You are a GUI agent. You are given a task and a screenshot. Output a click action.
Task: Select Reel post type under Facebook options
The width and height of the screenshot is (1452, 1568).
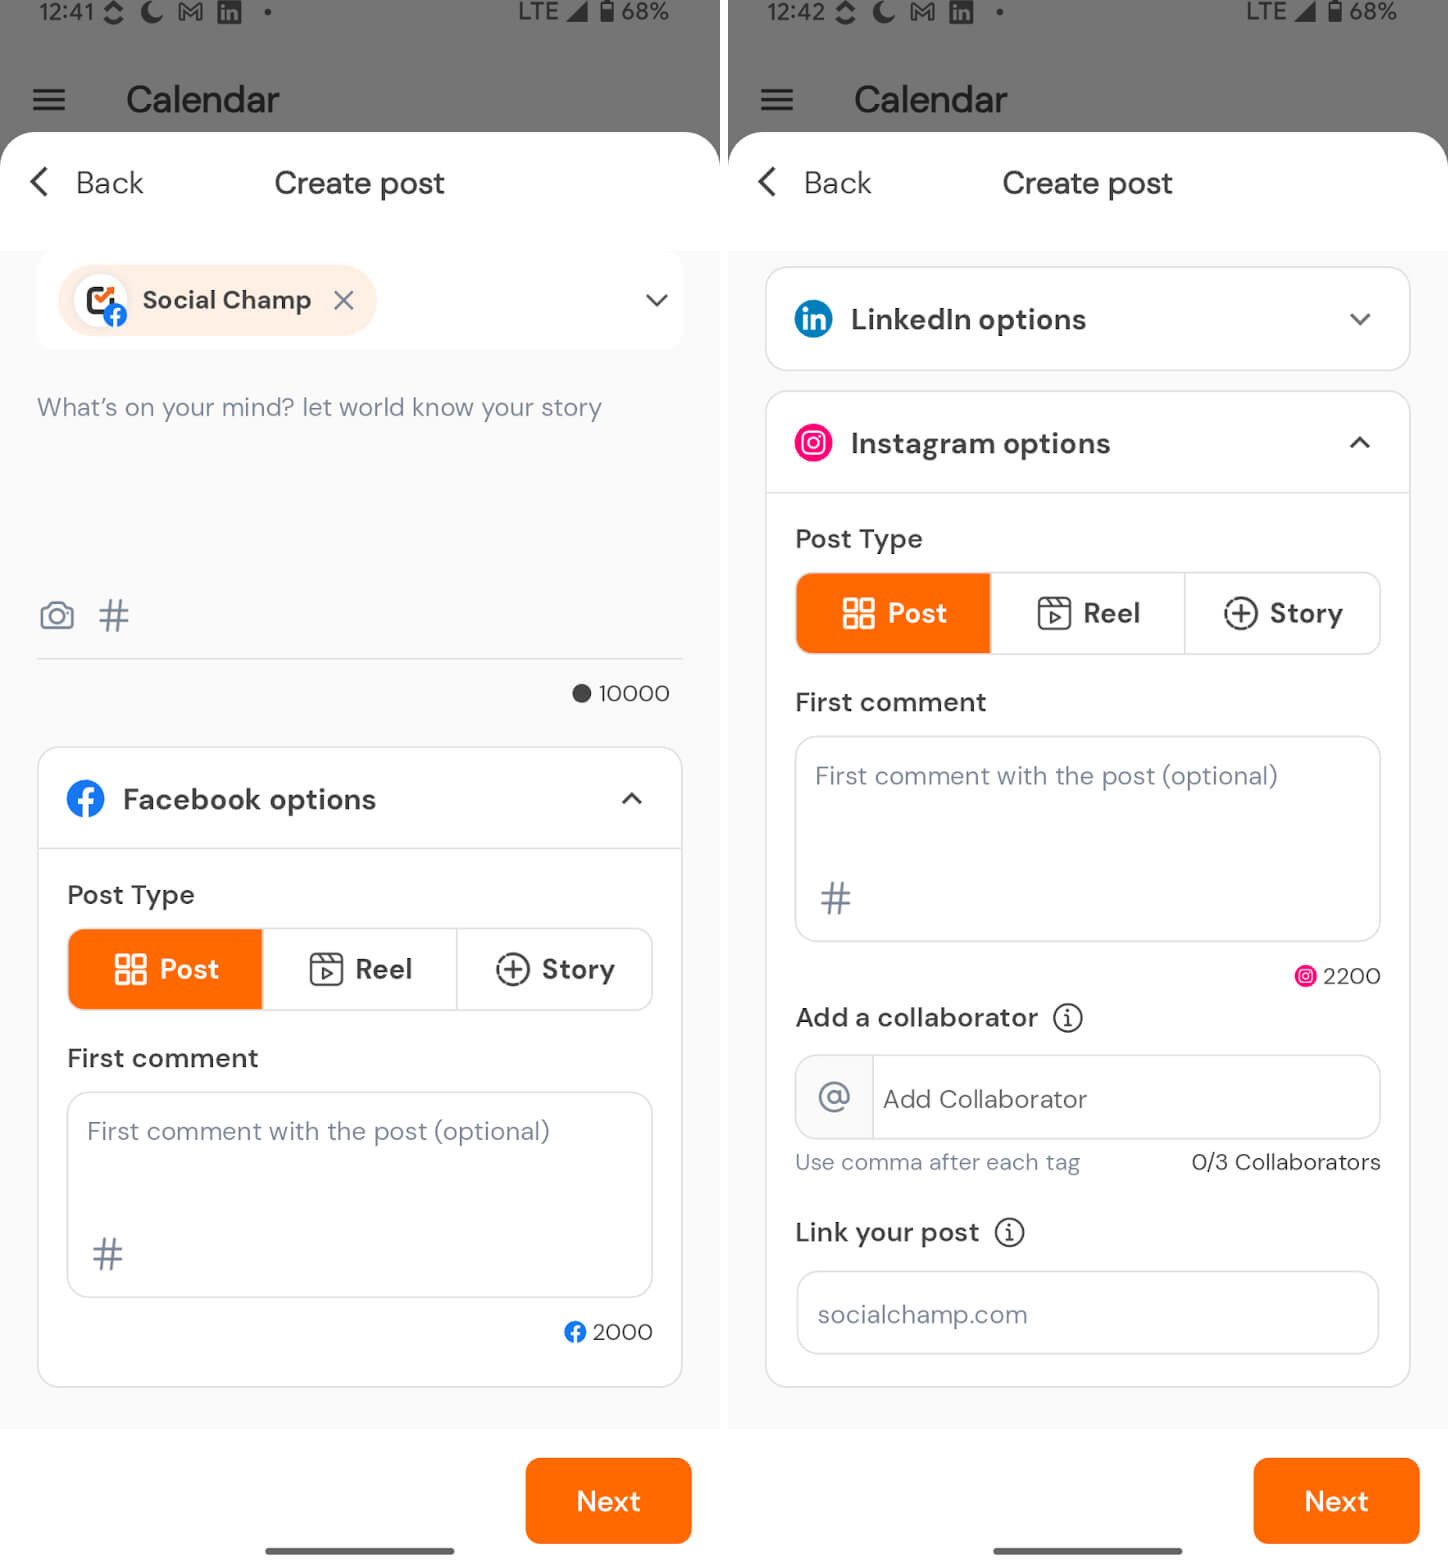(x=361, y=971)
